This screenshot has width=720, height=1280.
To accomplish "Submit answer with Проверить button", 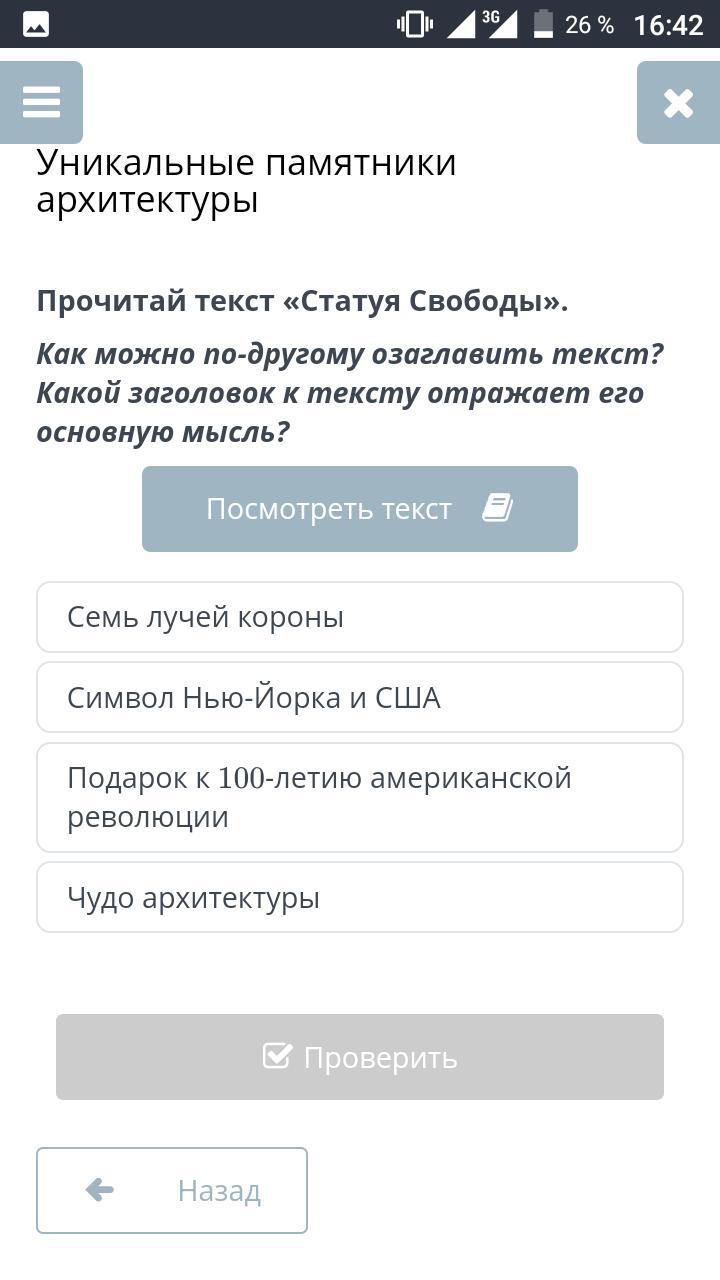I will 360,1057.
